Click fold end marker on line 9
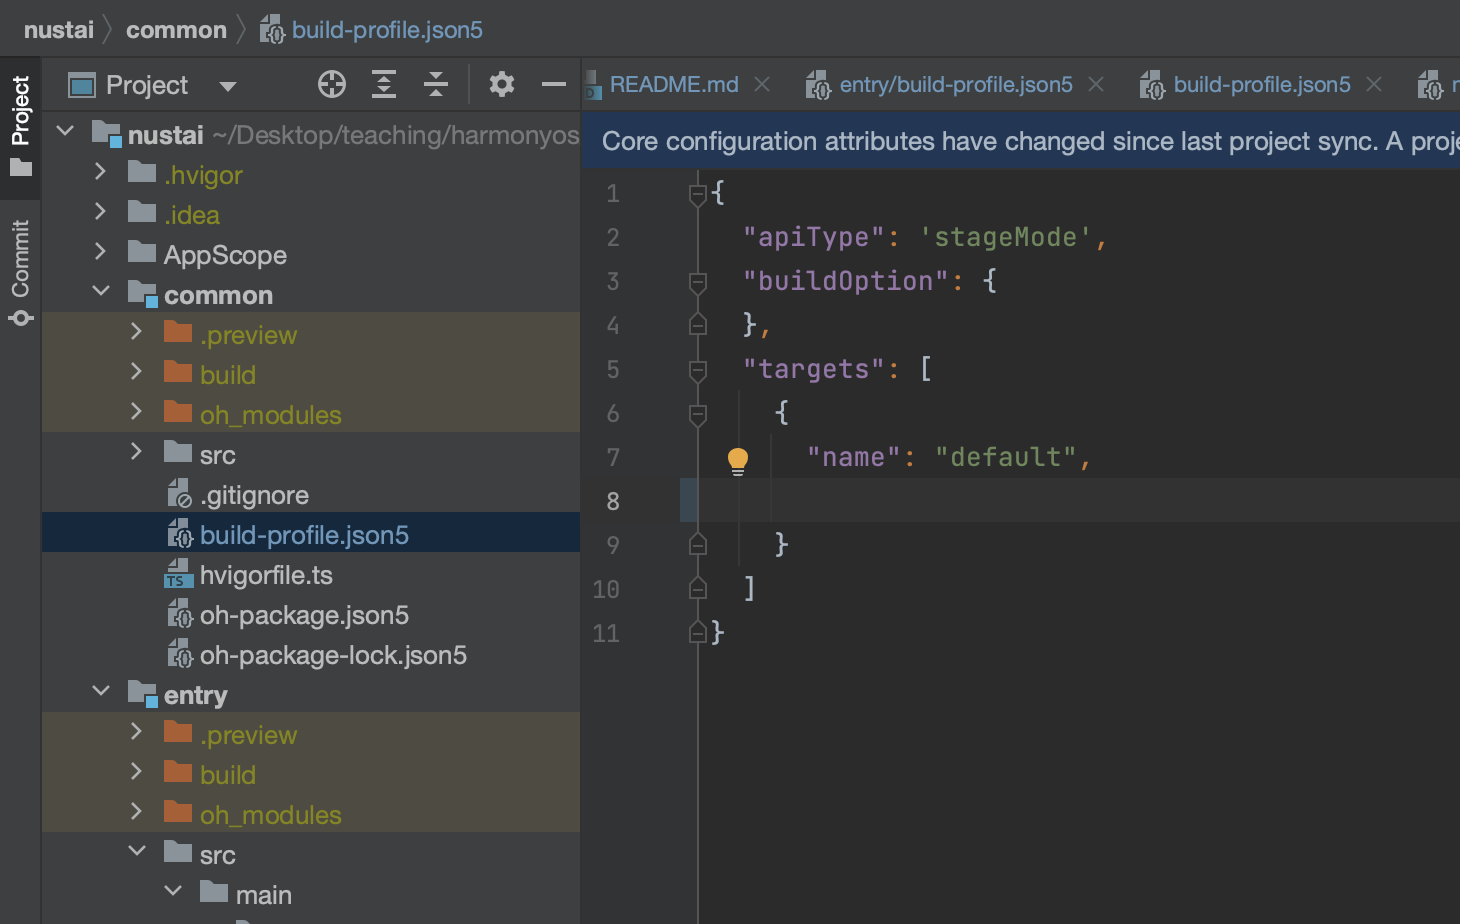The width and height of the screenshot is (1460, 924). coord(698,544)
